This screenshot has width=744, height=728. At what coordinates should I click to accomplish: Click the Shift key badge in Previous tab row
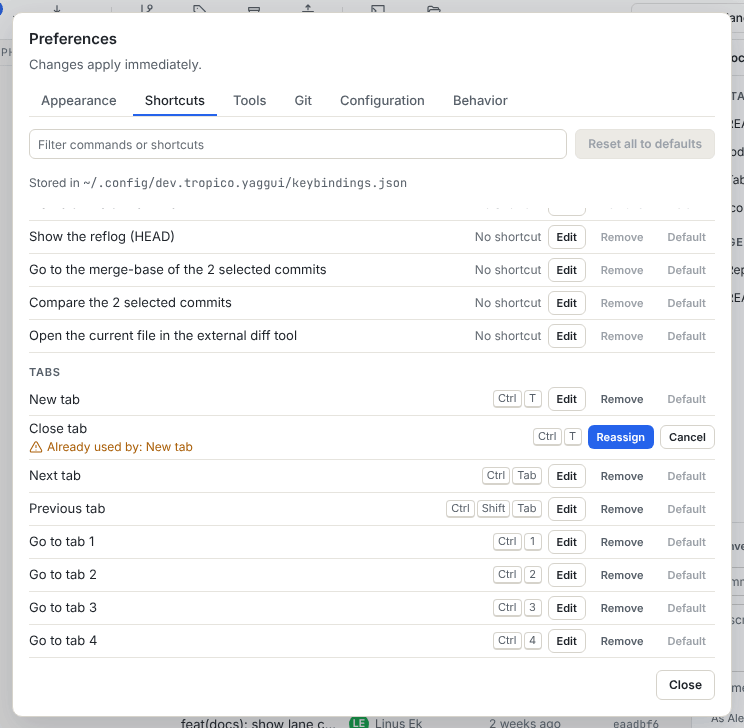[x=493, y=508]
